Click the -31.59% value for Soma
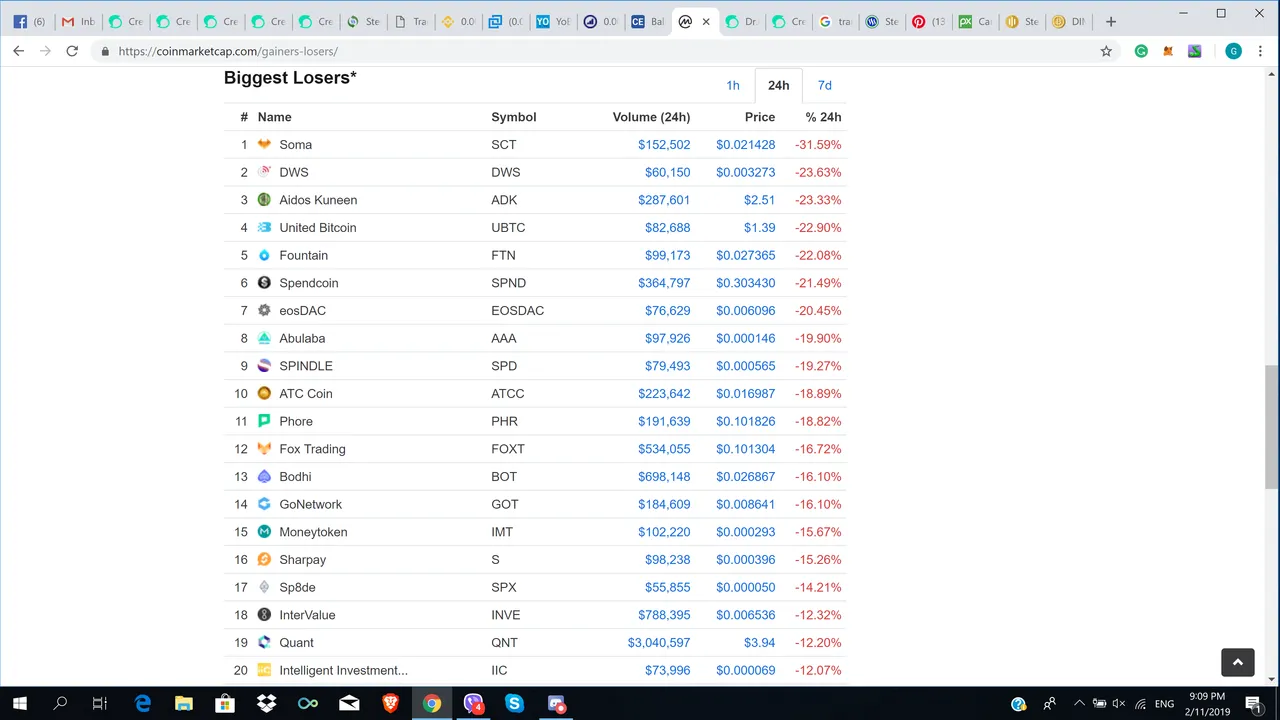1280x720 pixels. point(818,145)
